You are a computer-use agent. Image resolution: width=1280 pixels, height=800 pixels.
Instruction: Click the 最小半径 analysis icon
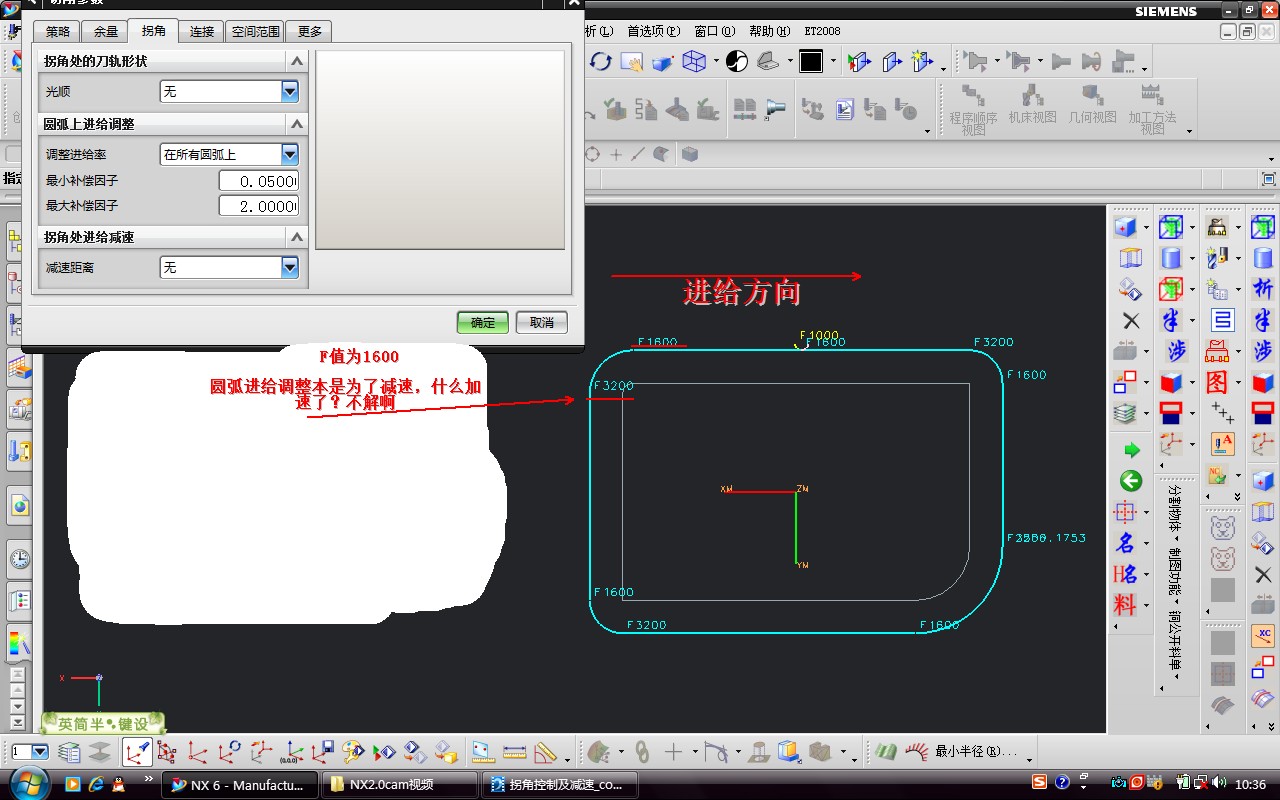917,751
